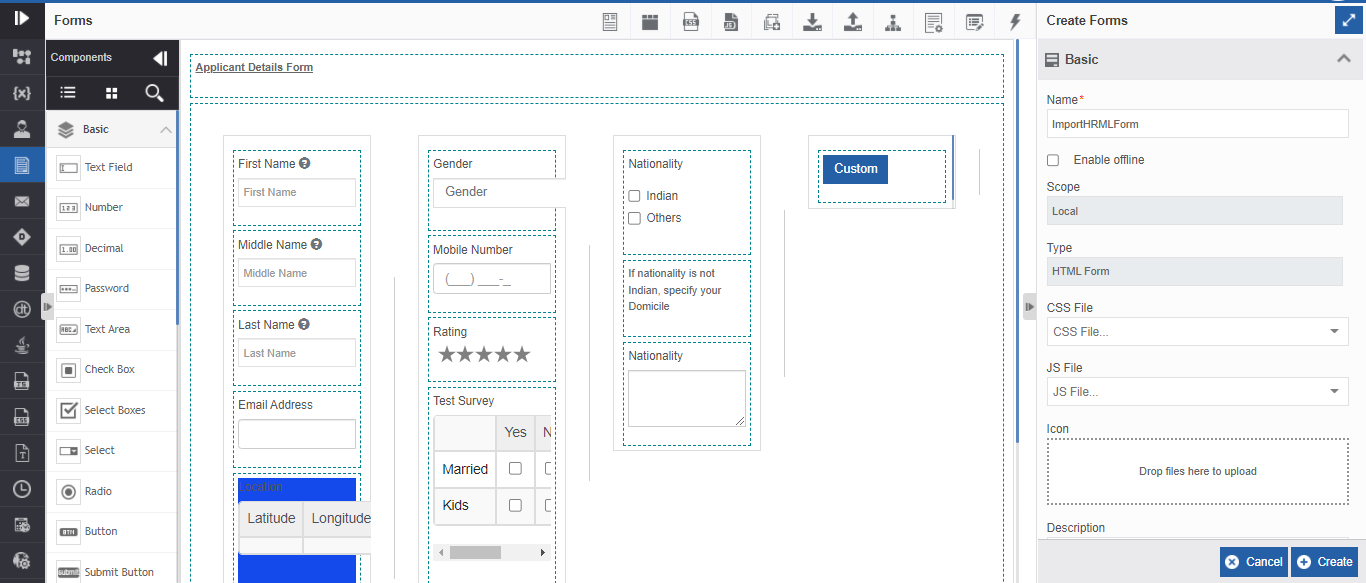
Task: Open the CSS file sidebar icon
Action: 22,417
